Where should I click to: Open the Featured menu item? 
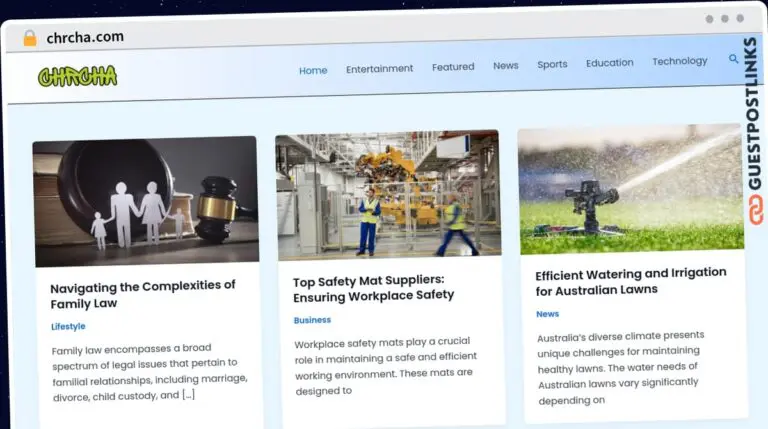[x=453, y=67]
